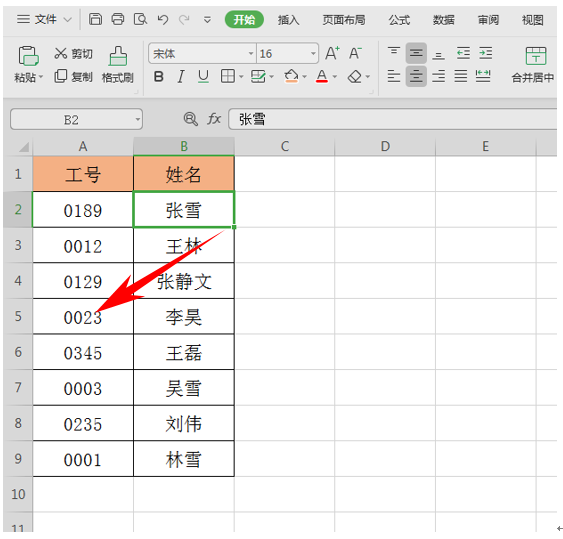Expand the Name Box dropdown for B2
The width and height of the screenshot is (563, 539).
(x=138, y=119)
